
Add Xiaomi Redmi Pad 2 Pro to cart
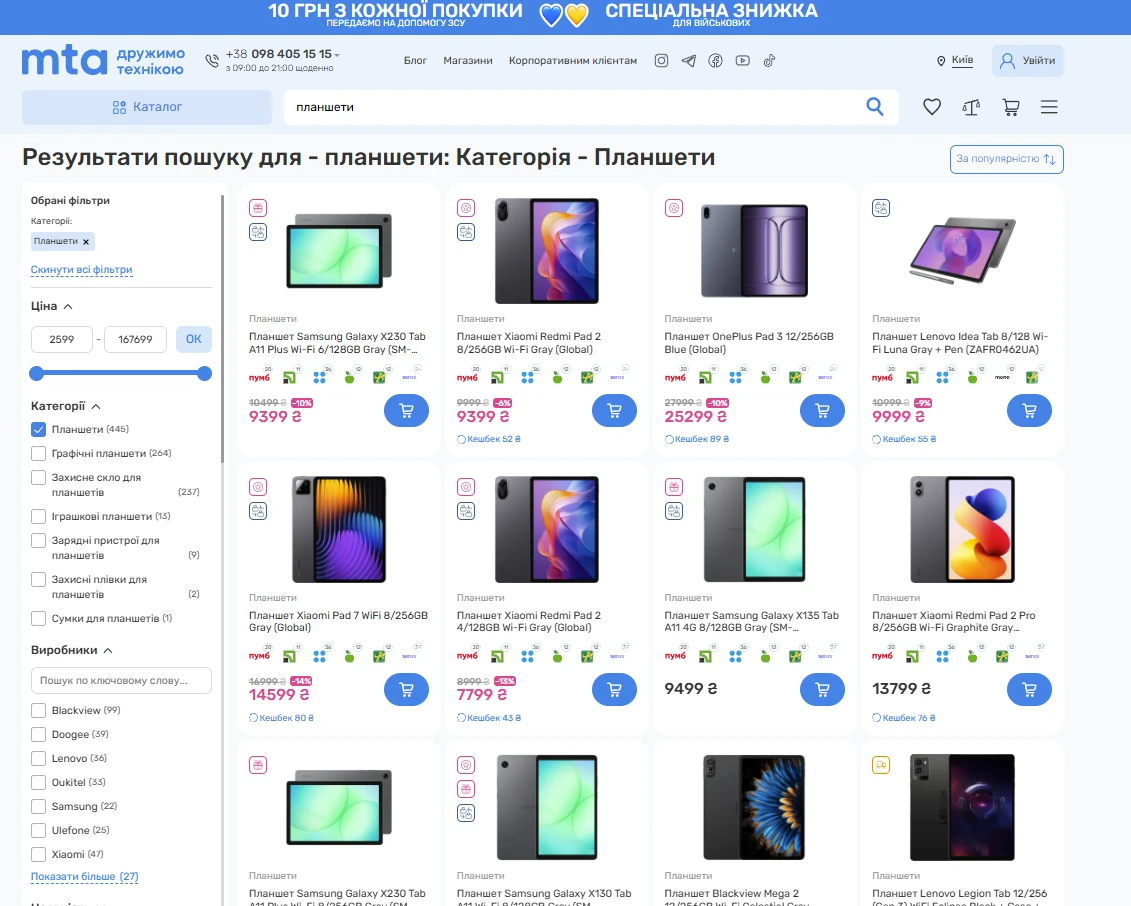[1029, 690]
